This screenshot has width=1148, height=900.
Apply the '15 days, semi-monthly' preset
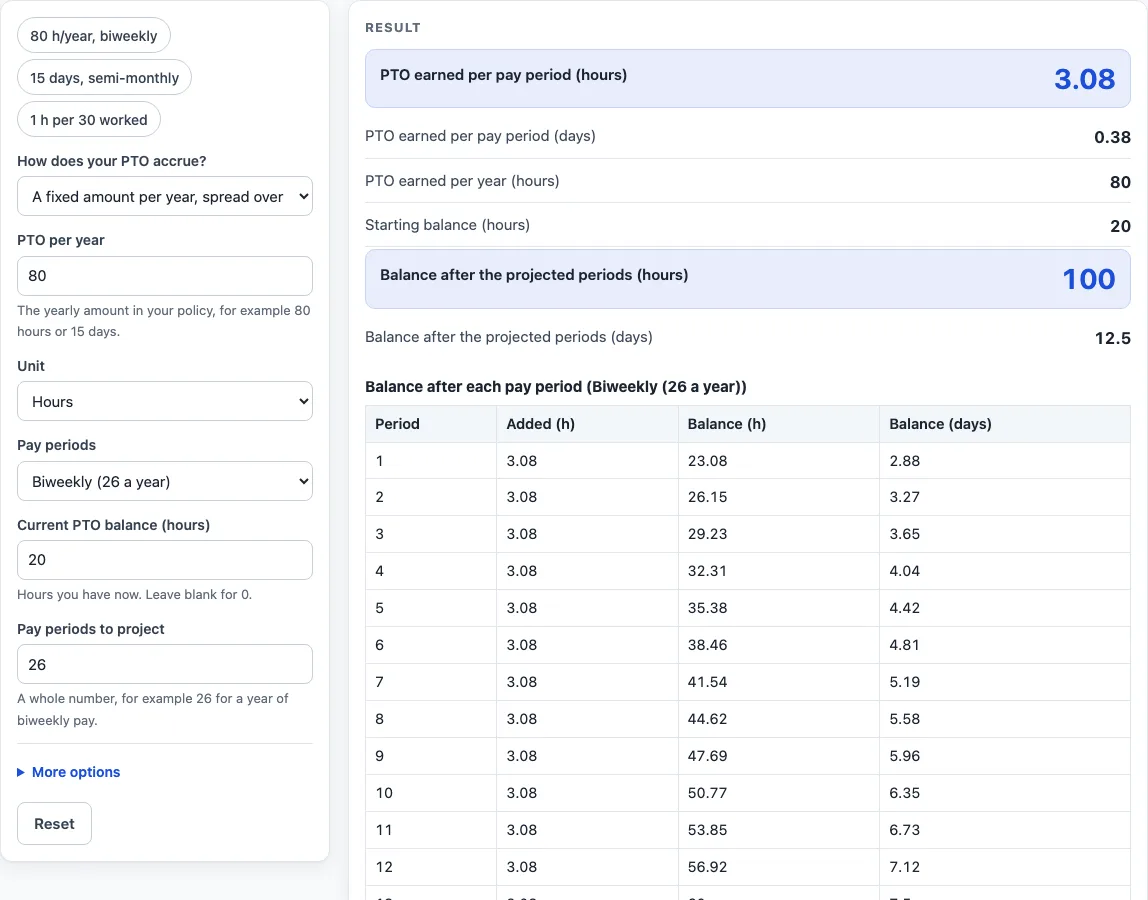[105, 78]
